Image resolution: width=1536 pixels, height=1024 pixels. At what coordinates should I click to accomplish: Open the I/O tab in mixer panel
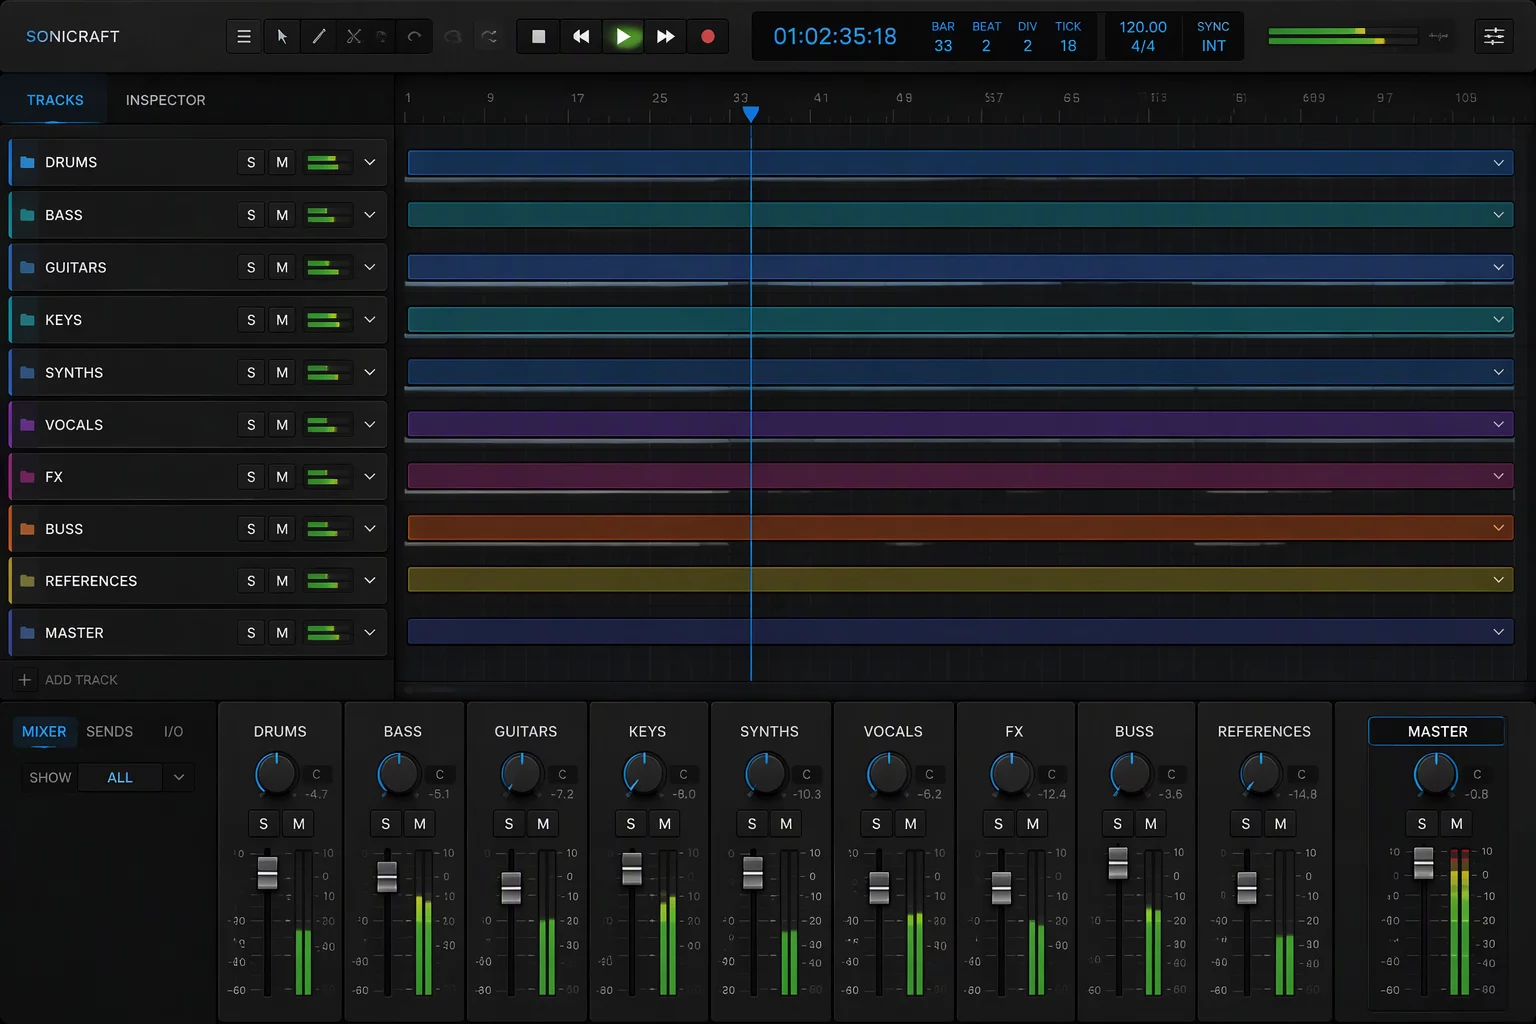(174, 732)
